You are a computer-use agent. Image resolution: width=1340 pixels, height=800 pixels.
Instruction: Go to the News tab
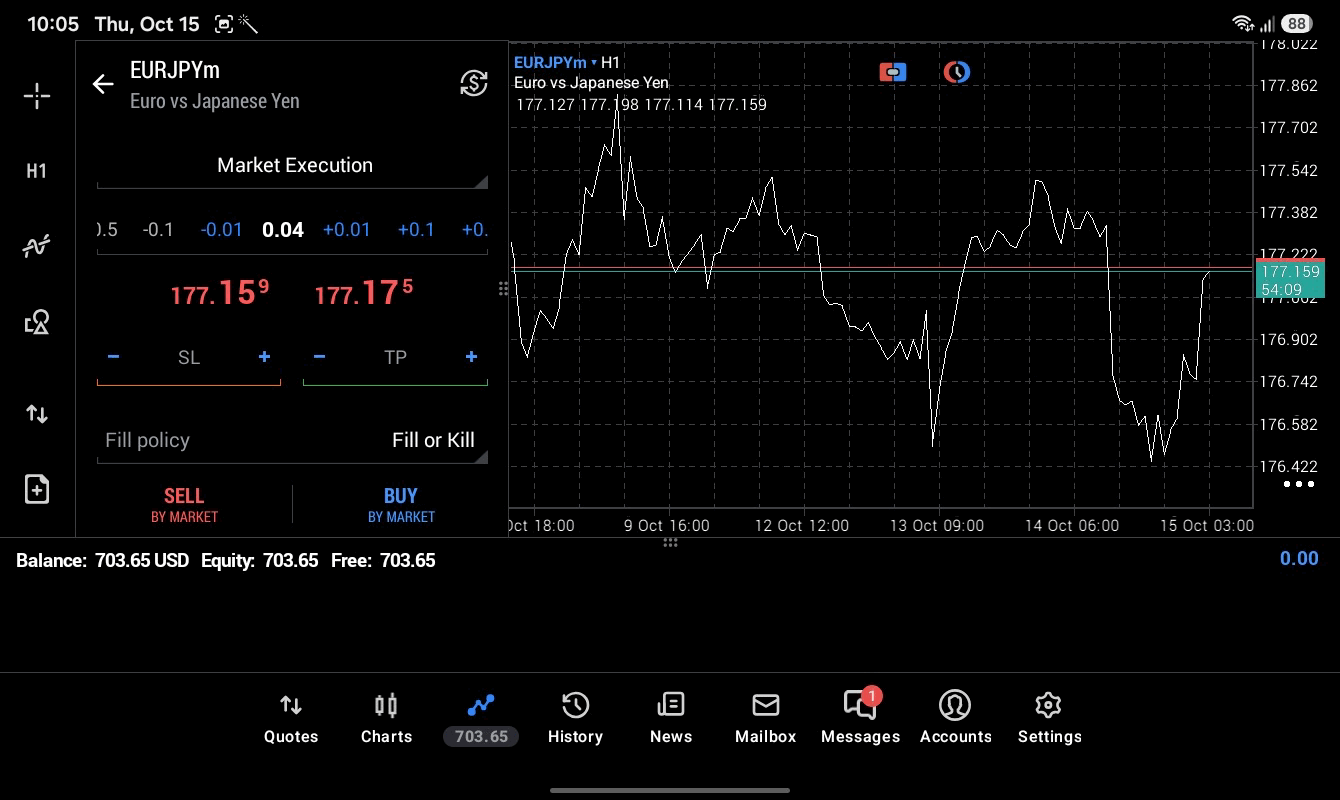671,719
